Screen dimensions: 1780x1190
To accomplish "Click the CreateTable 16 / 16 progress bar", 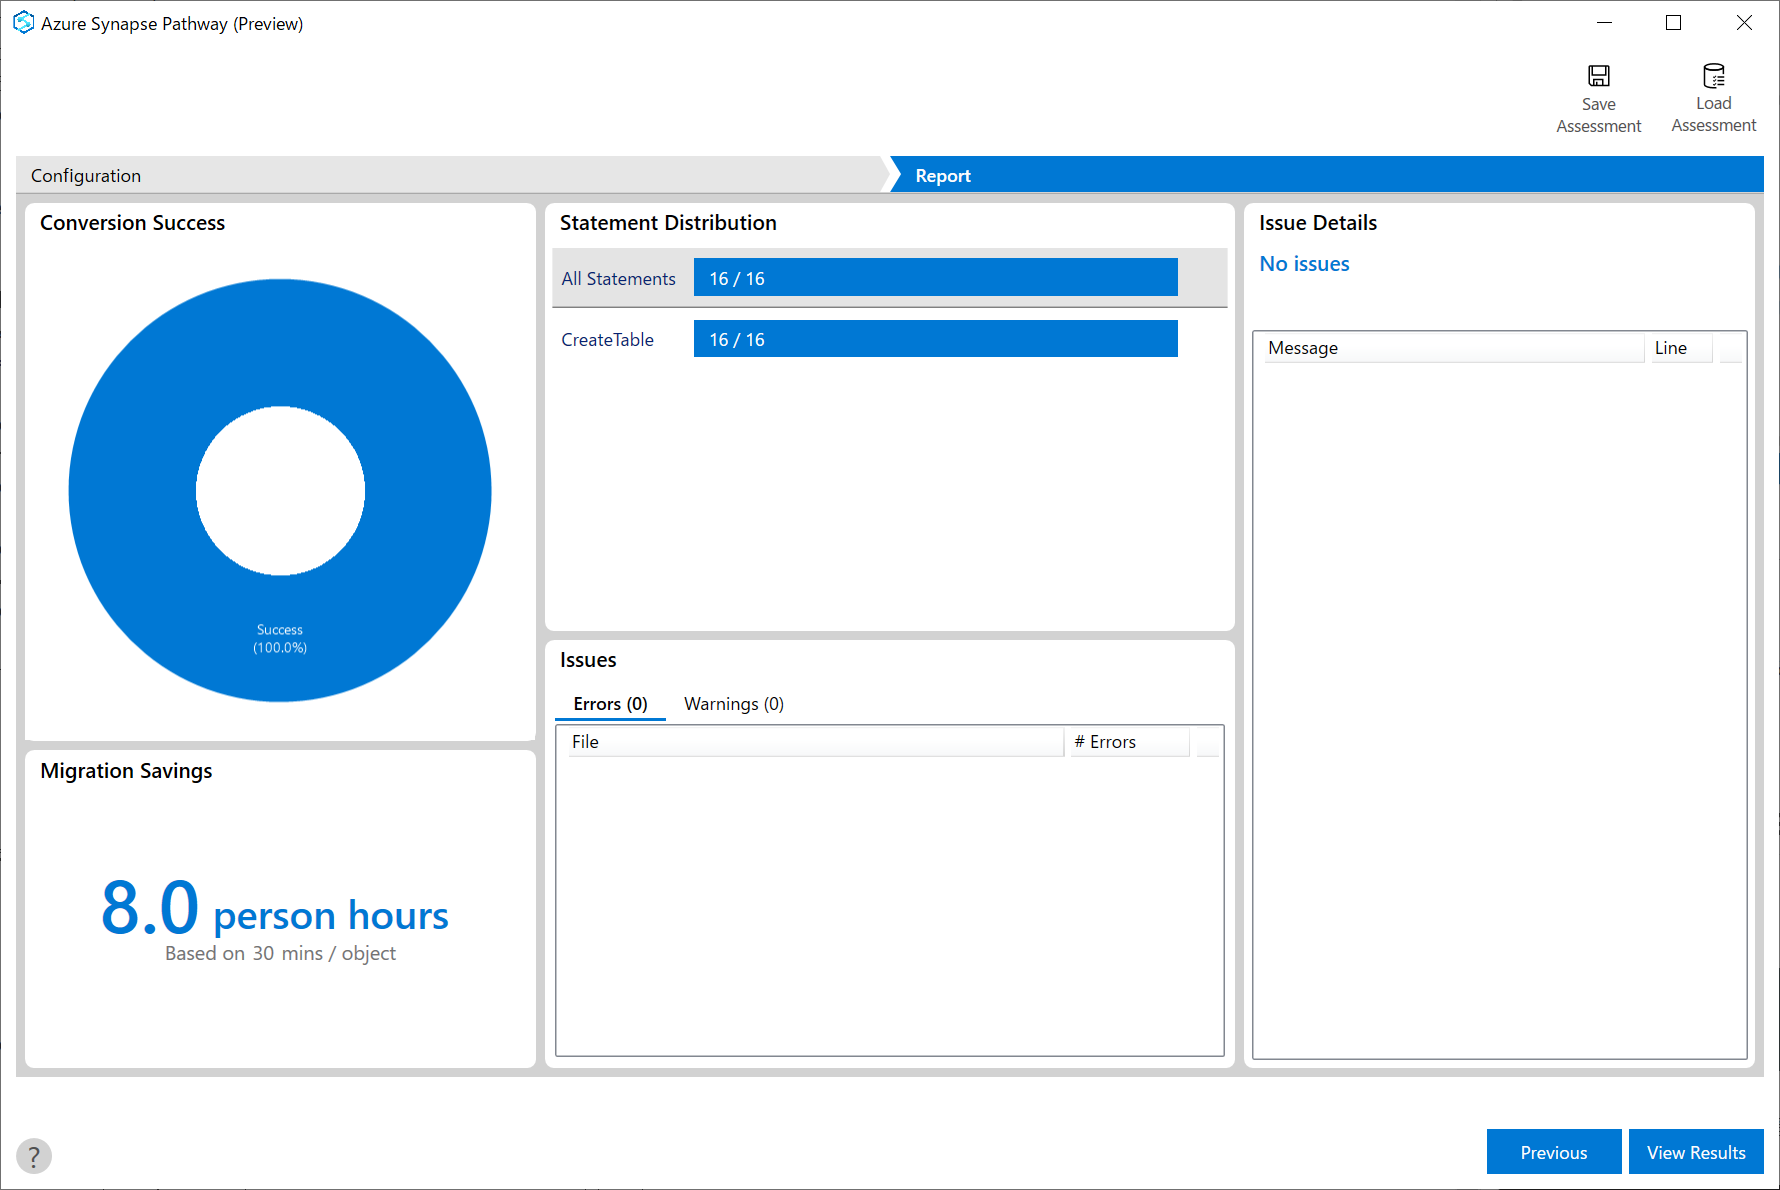I will click(936, 339).
